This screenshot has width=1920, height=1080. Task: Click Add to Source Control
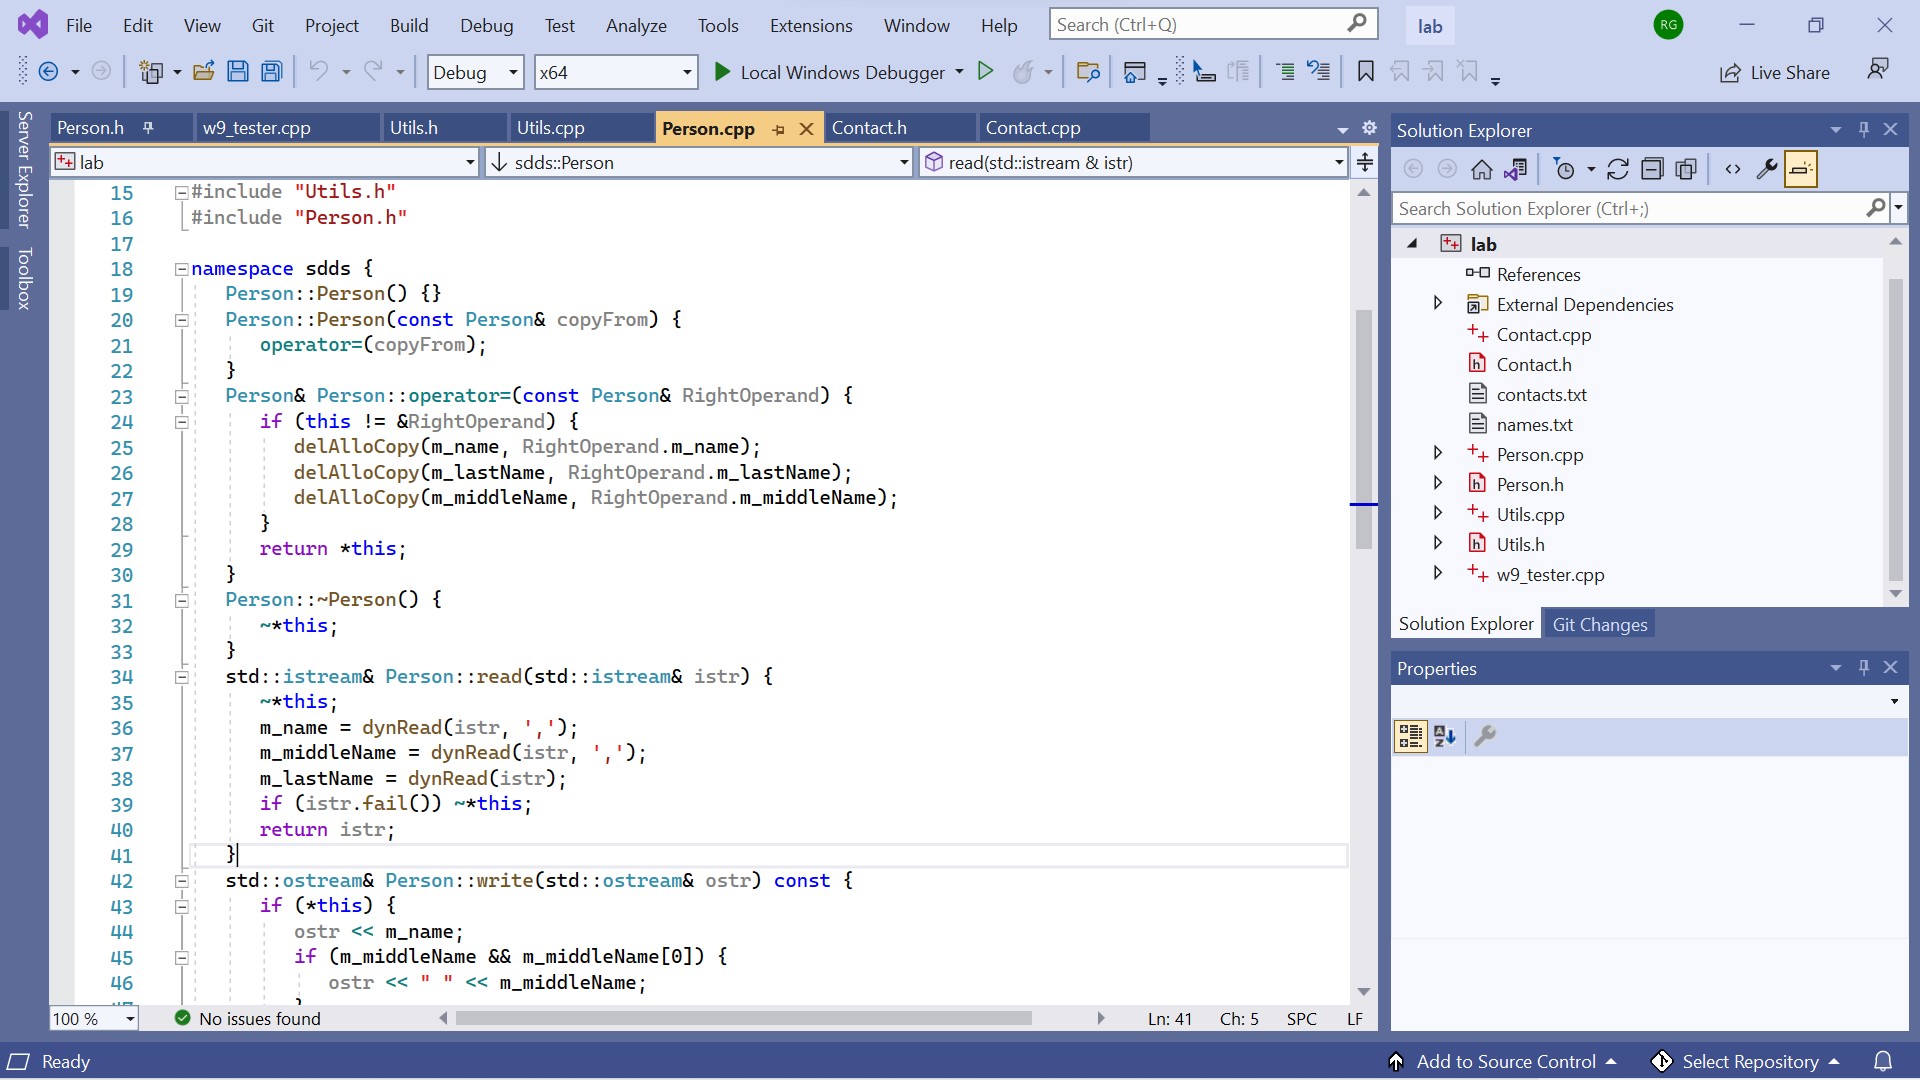pyautogui.click(x=1505, y=1062)
